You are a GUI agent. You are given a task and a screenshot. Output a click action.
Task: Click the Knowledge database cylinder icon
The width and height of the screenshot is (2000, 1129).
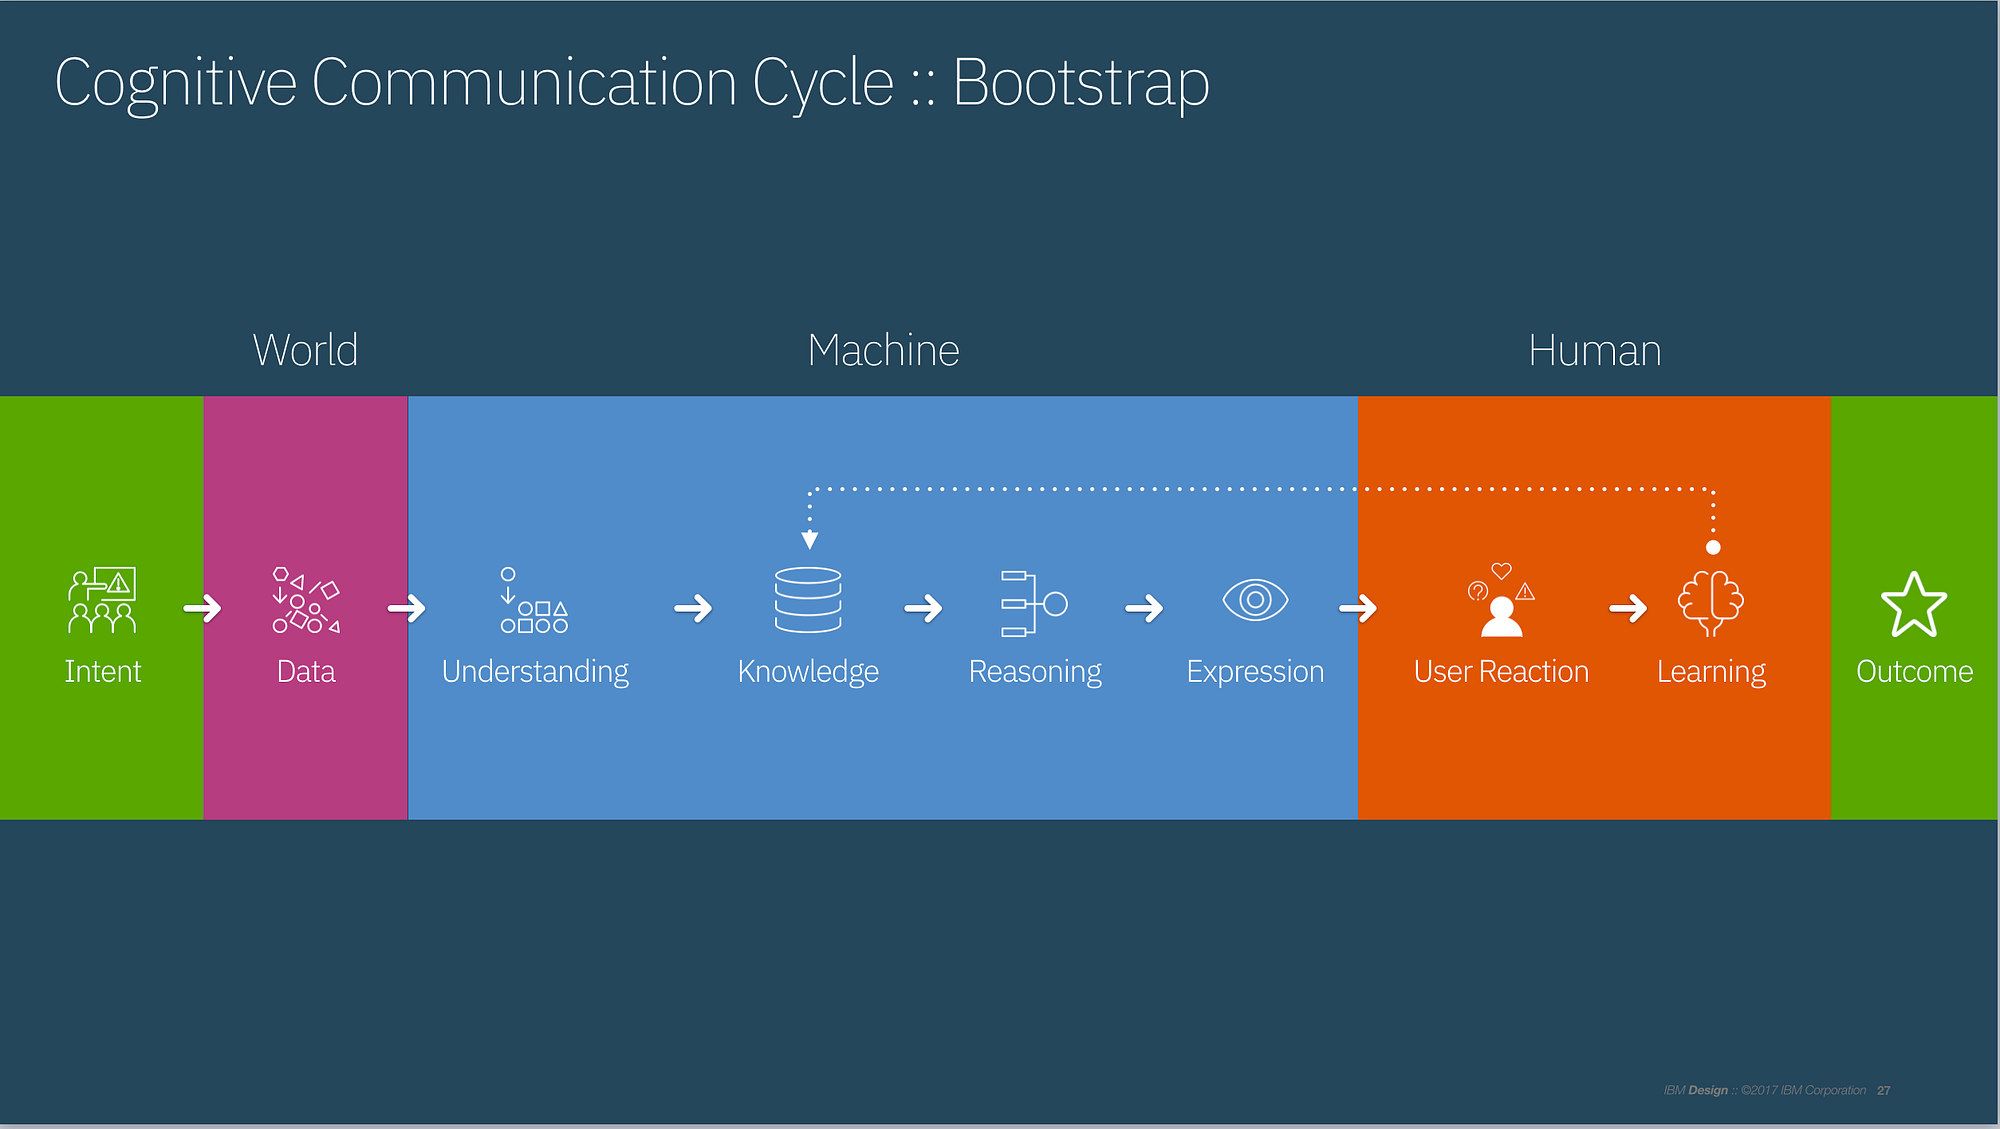[808, 600]
